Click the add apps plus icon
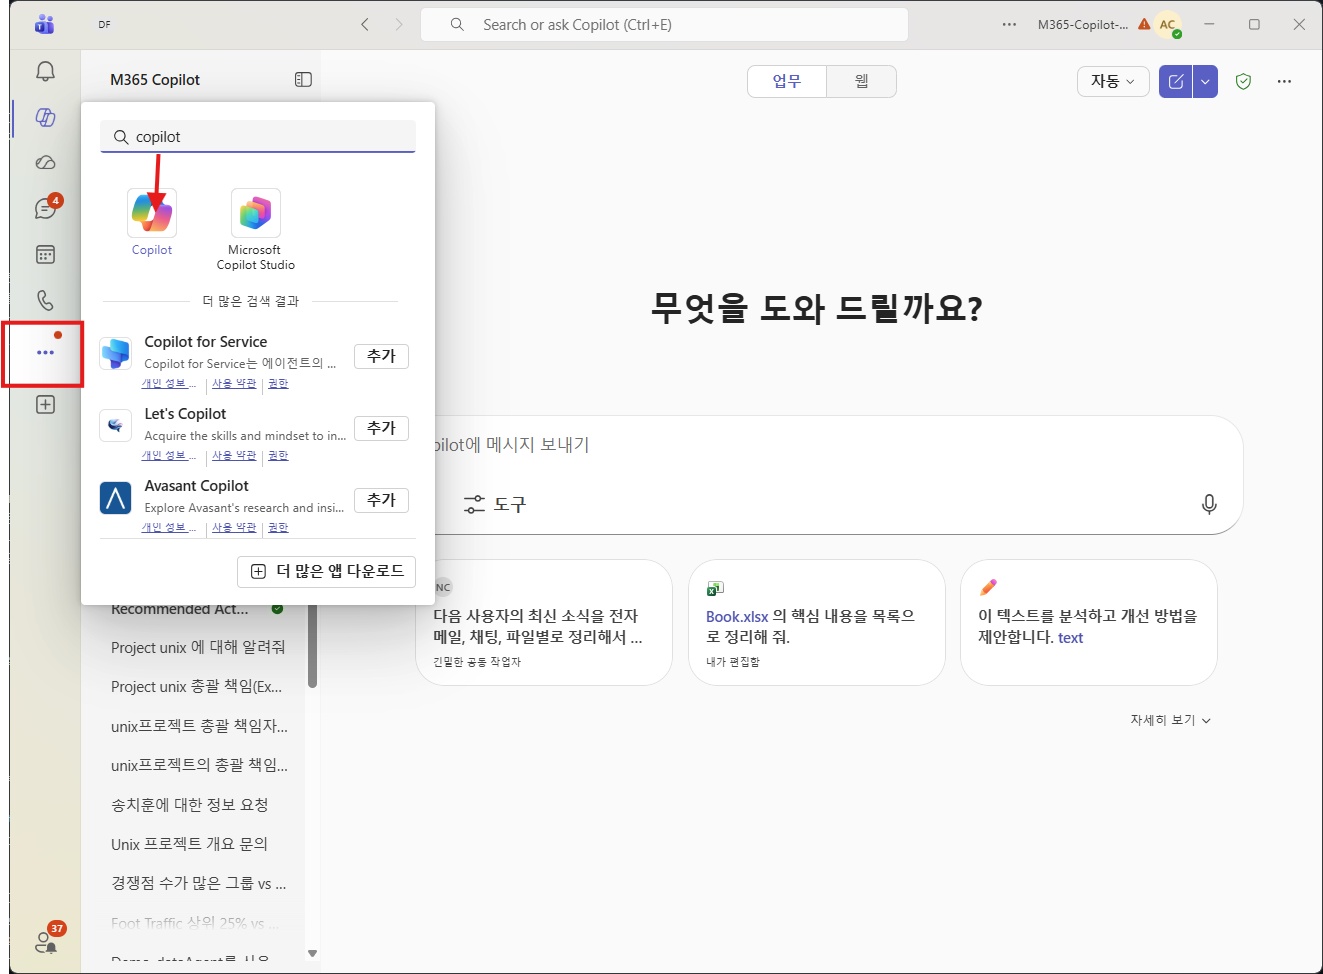1323x974 pixels. pos(45,404)
